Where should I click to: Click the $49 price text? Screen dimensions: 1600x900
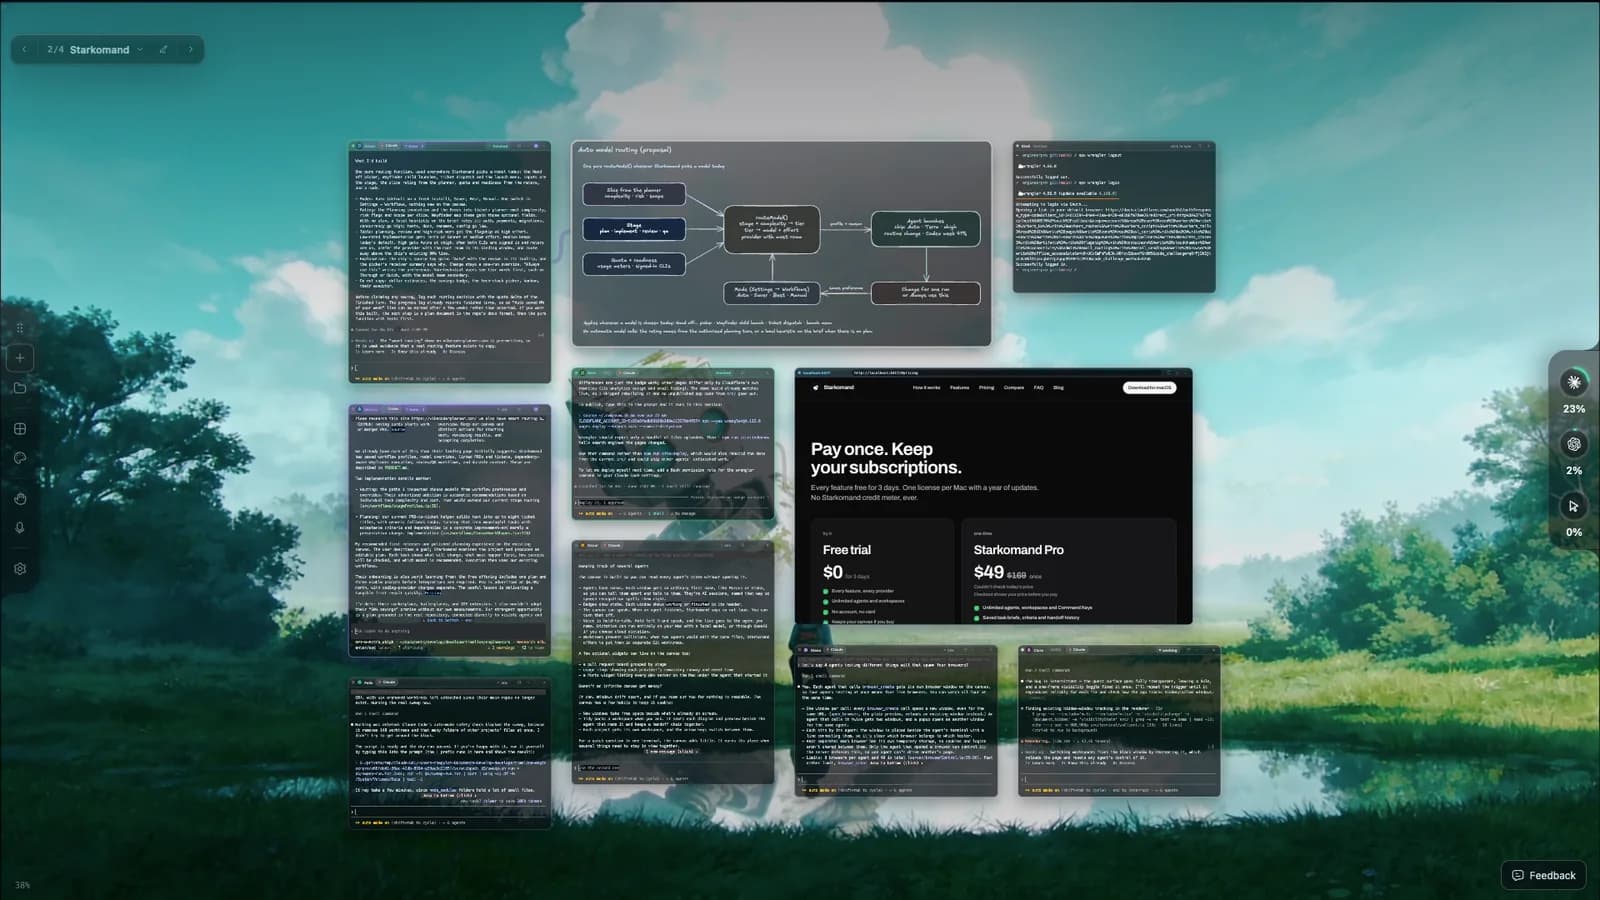[x=988, y=572]
